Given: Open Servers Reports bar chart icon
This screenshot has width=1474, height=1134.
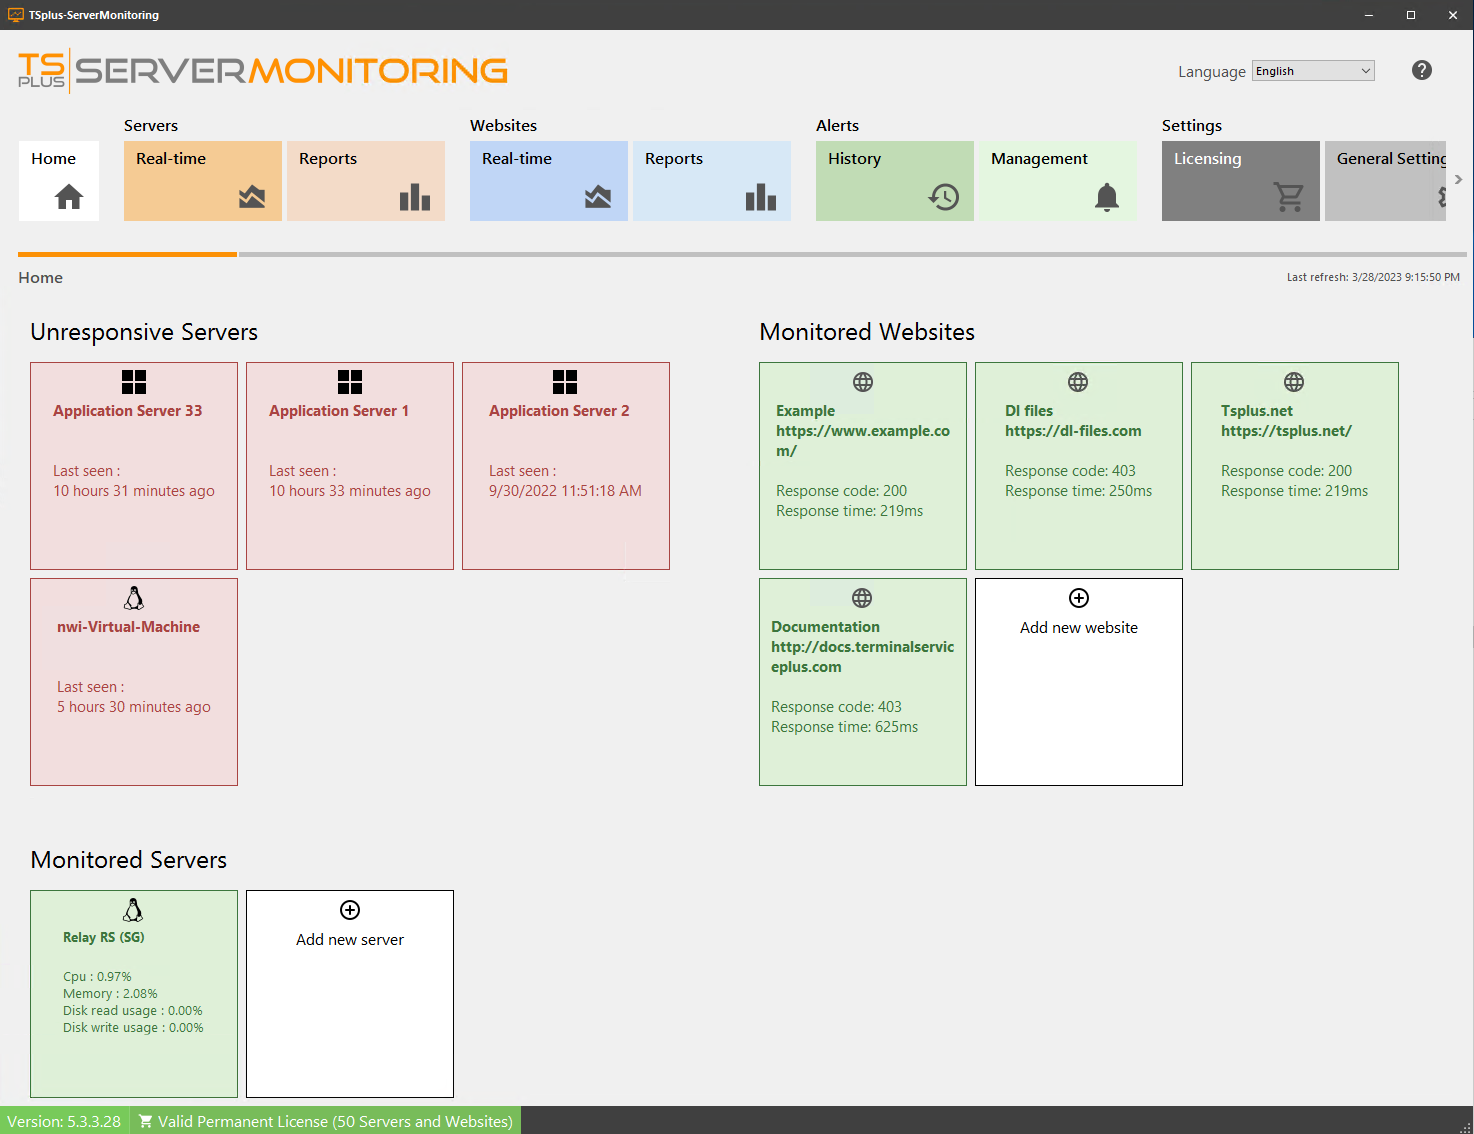Looking at the screenshot, I should tap(415, 197).
